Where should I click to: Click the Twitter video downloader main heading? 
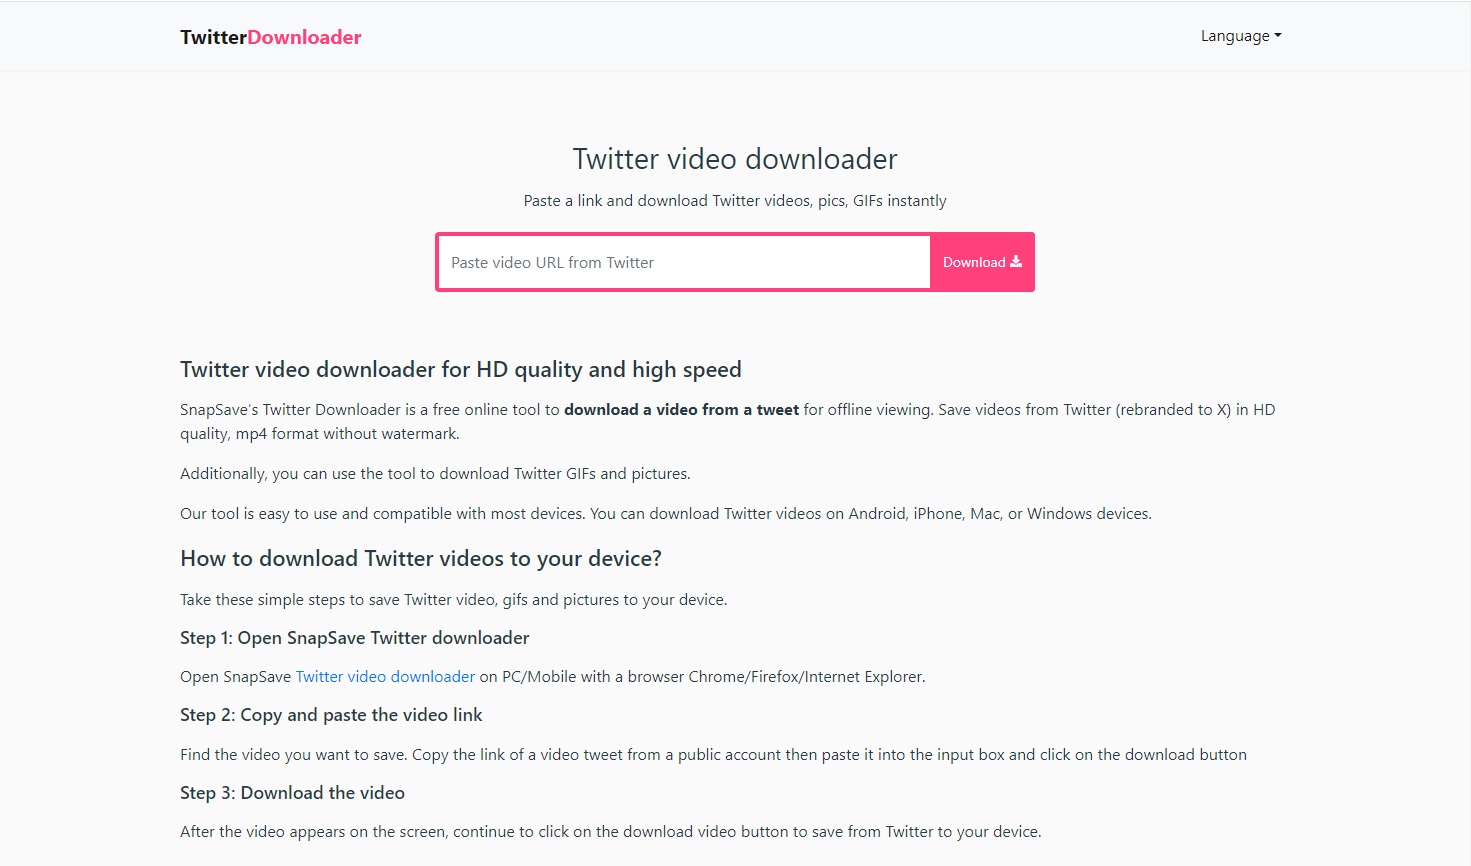735,159
